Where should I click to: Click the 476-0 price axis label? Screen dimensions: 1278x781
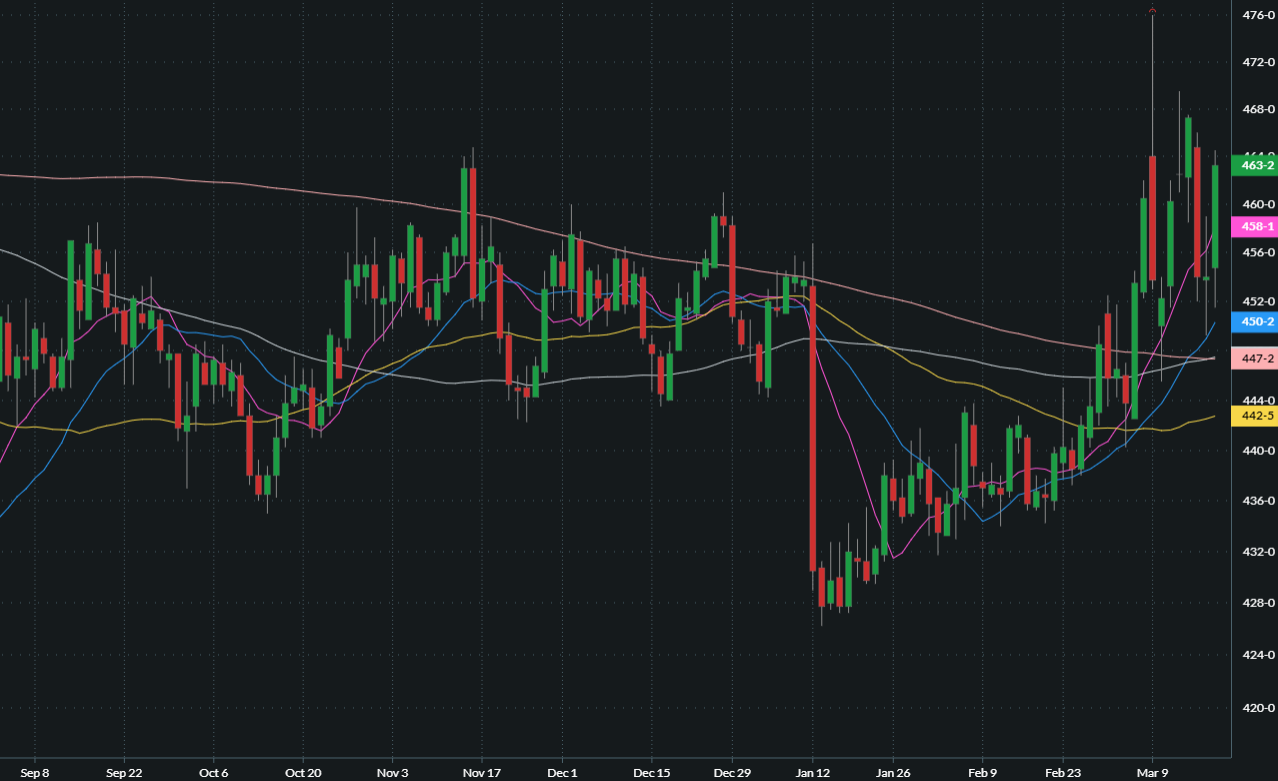pyautogui.click(x=1256, y=16)
